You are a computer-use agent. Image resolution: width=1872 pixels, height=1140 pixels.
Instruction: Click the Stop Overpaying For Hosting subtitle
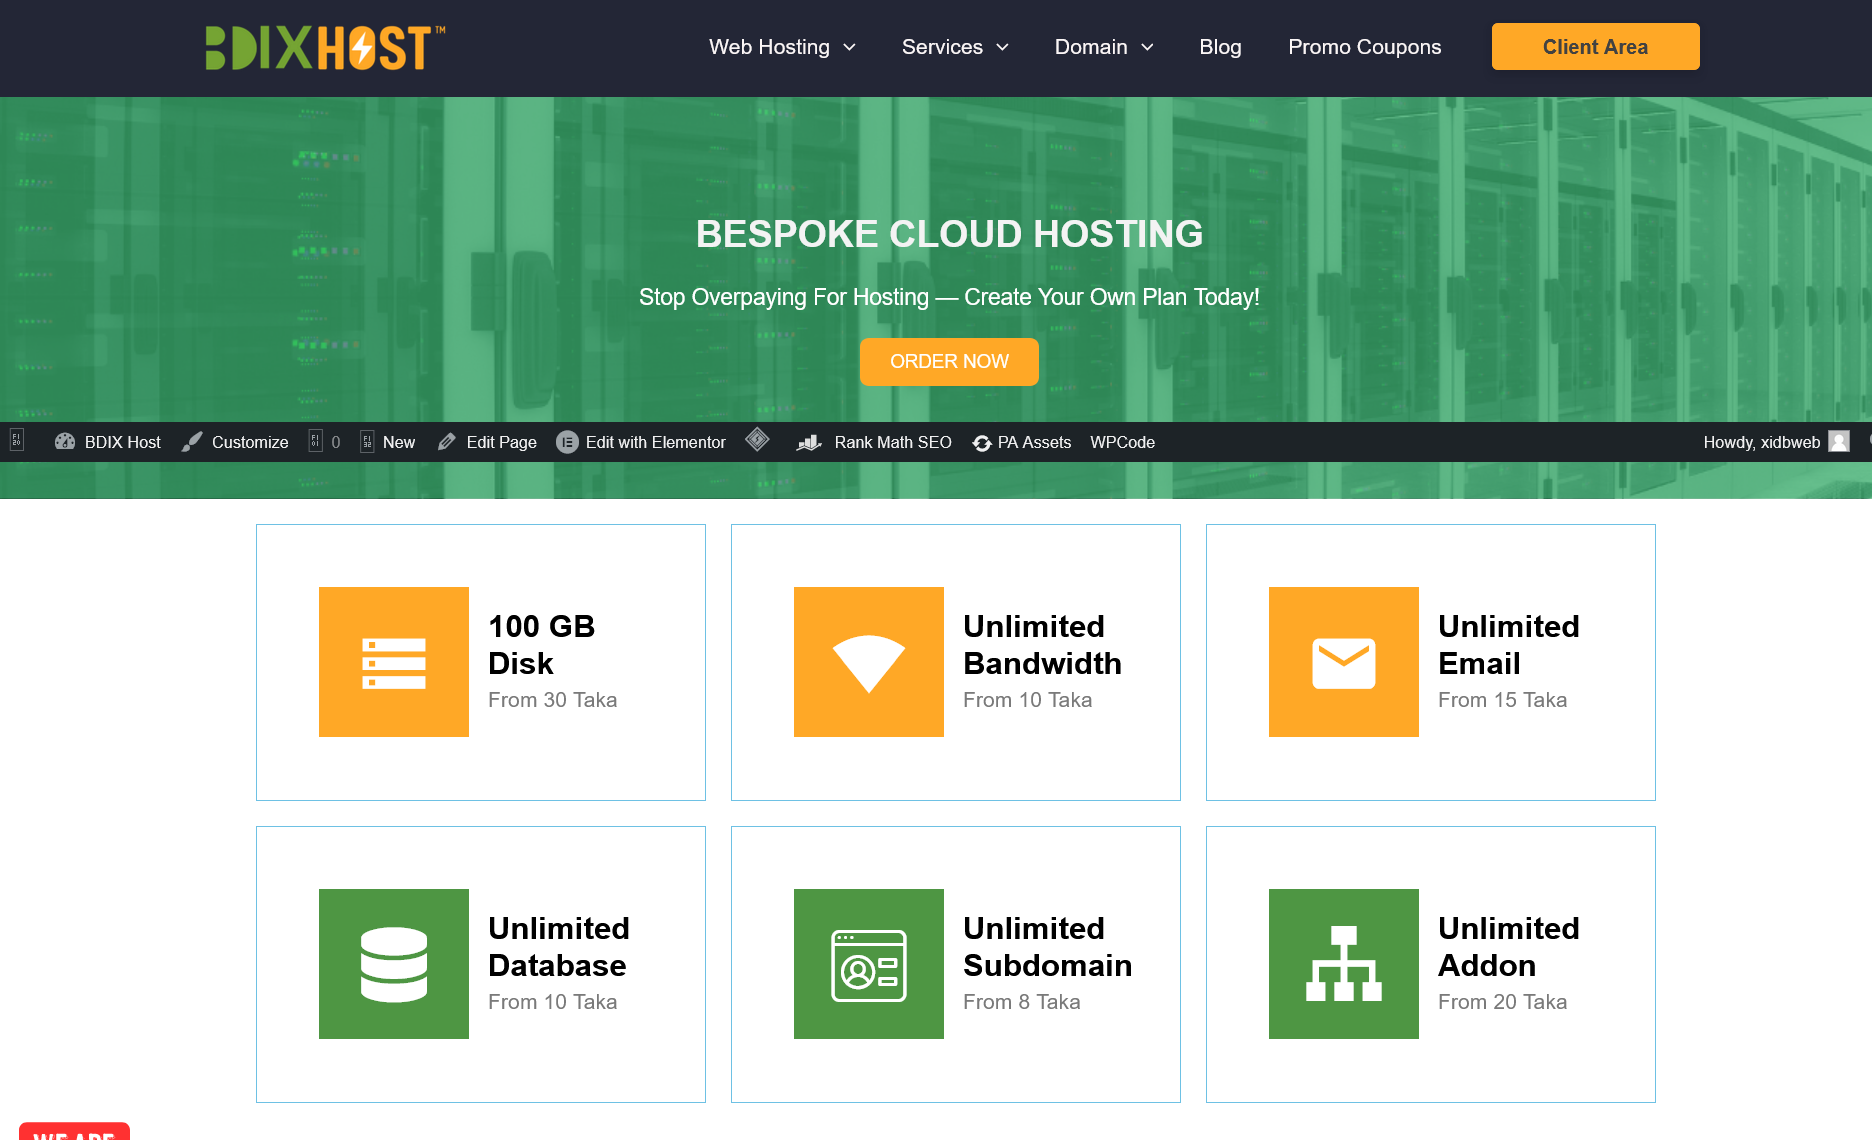click(x=949, y=297)
